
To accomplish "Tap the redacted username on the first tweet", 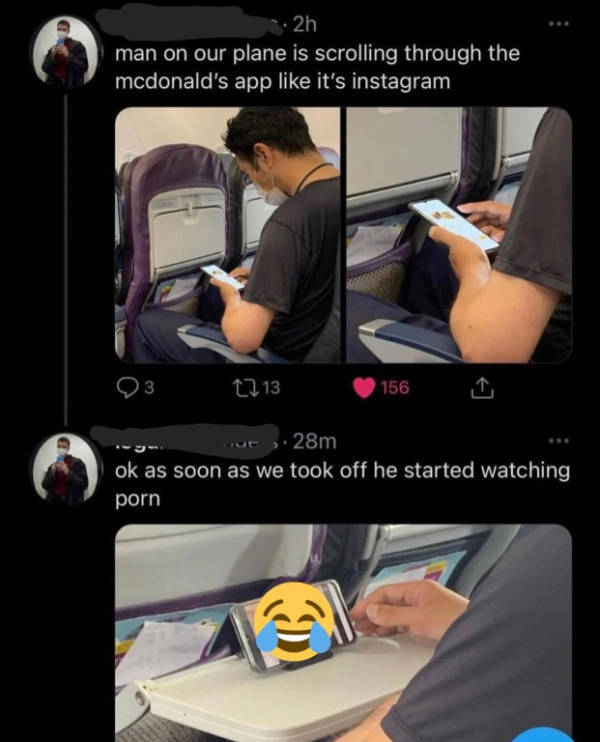I will pos(189,23).
